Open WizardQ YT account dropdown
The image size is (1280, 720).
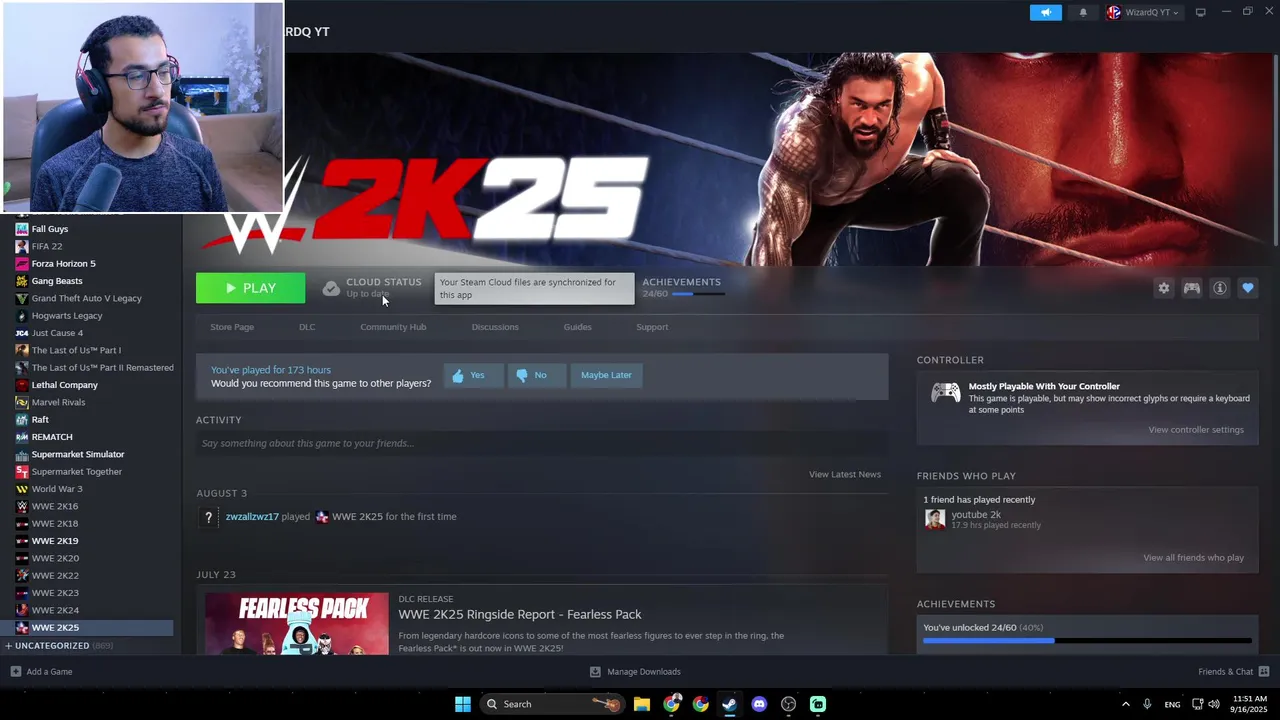point(1143,12)
